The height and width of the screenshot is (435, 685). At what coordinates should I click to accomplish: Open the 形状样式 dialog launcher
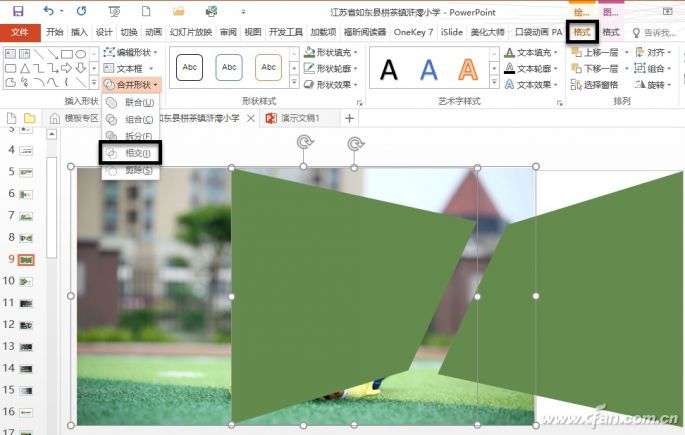[x=360, y=103]
